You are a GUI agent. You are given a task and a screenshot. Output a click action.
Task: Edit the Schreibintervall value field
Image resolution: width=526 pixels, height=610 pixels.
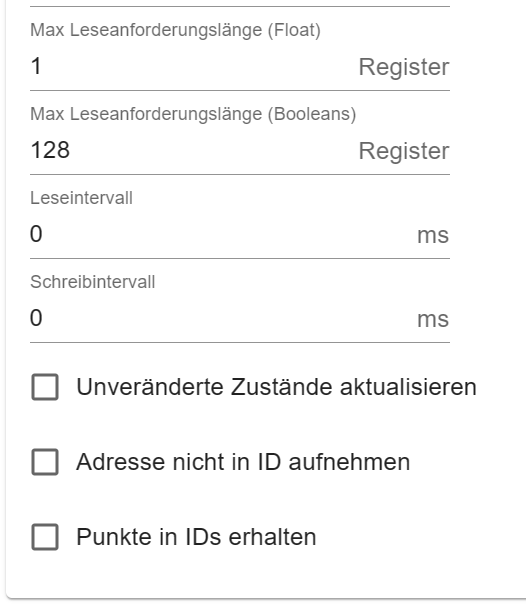(x=220, y=318)
